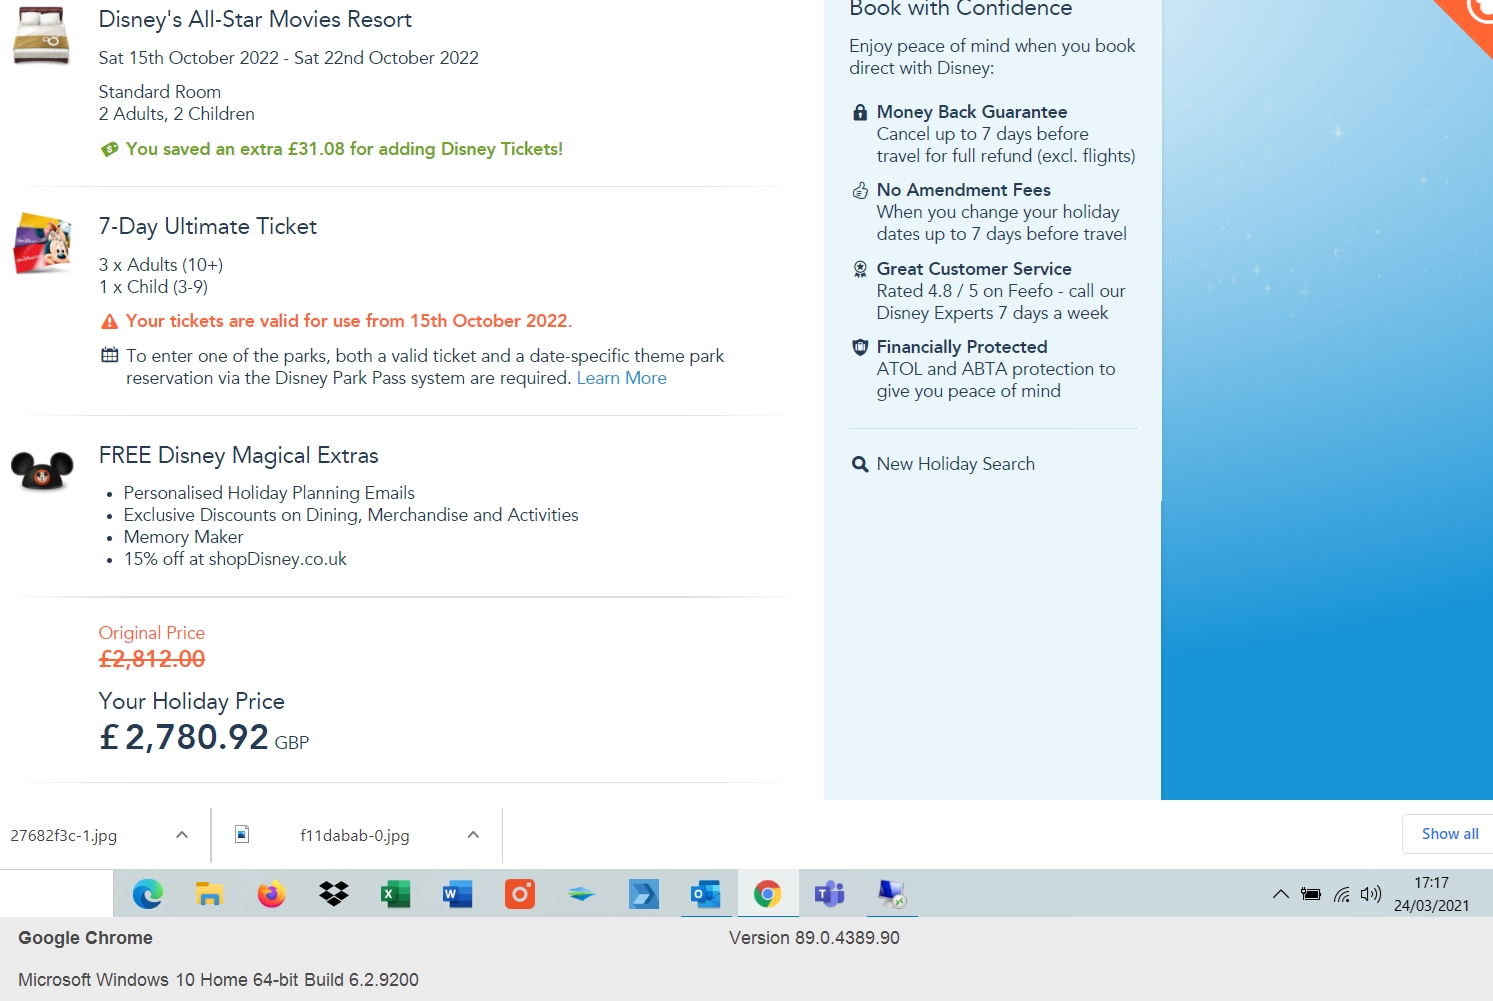The height and width of the screenshot is (1001, 1493).
Task: Click the 'You saved an extra £31.08' message
Action: tap(344, 149)
